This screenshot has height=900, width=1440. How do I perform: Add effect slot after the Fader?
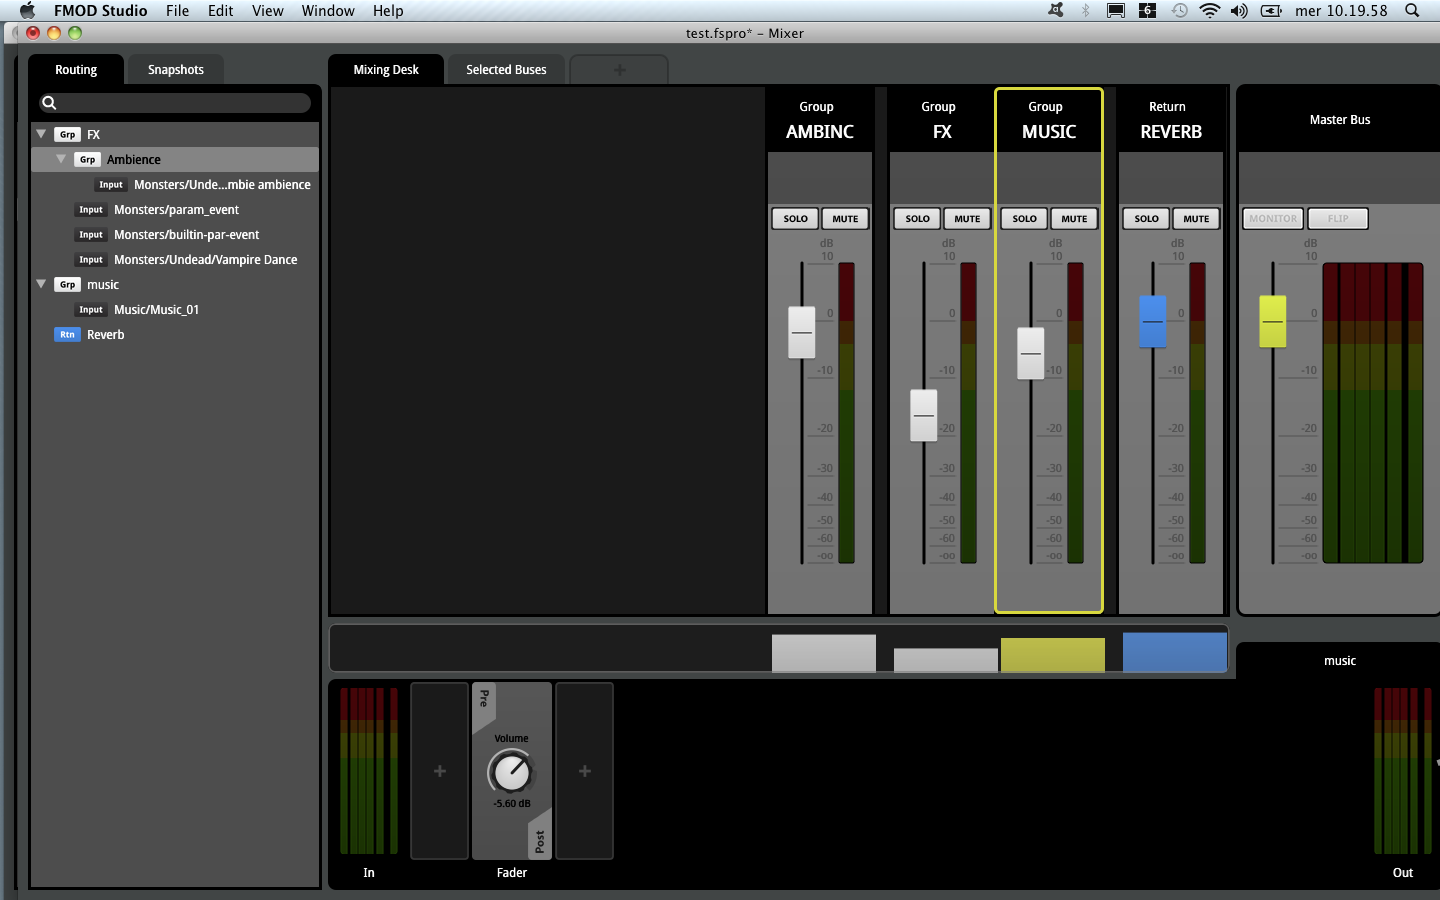[x=585, y=771]
